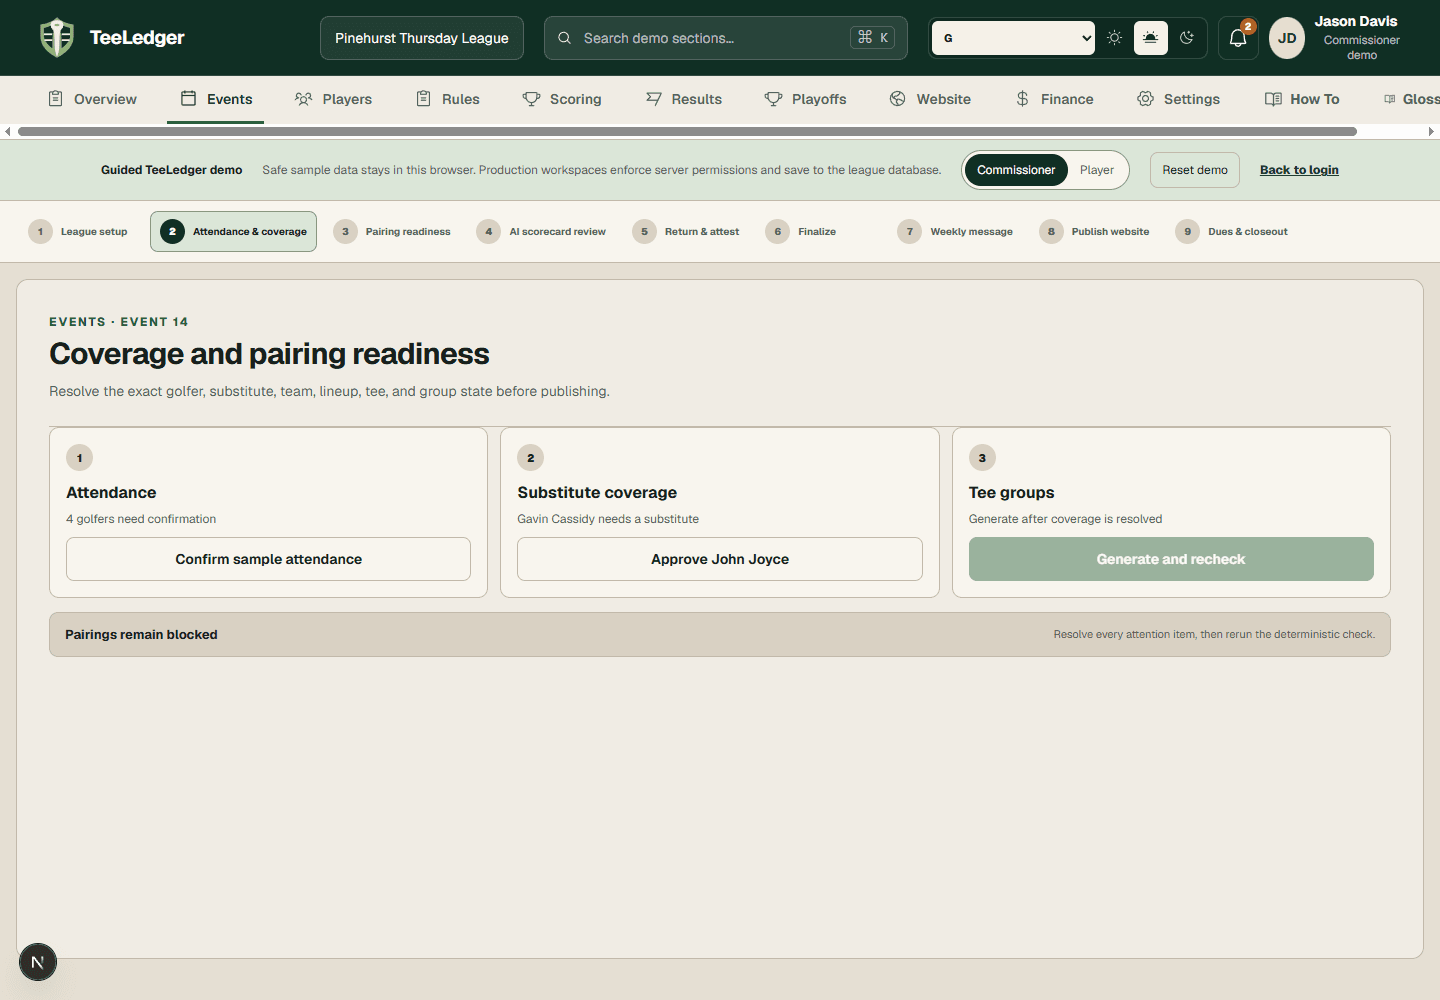Click the Results flag icon

[x=654, y=99]
